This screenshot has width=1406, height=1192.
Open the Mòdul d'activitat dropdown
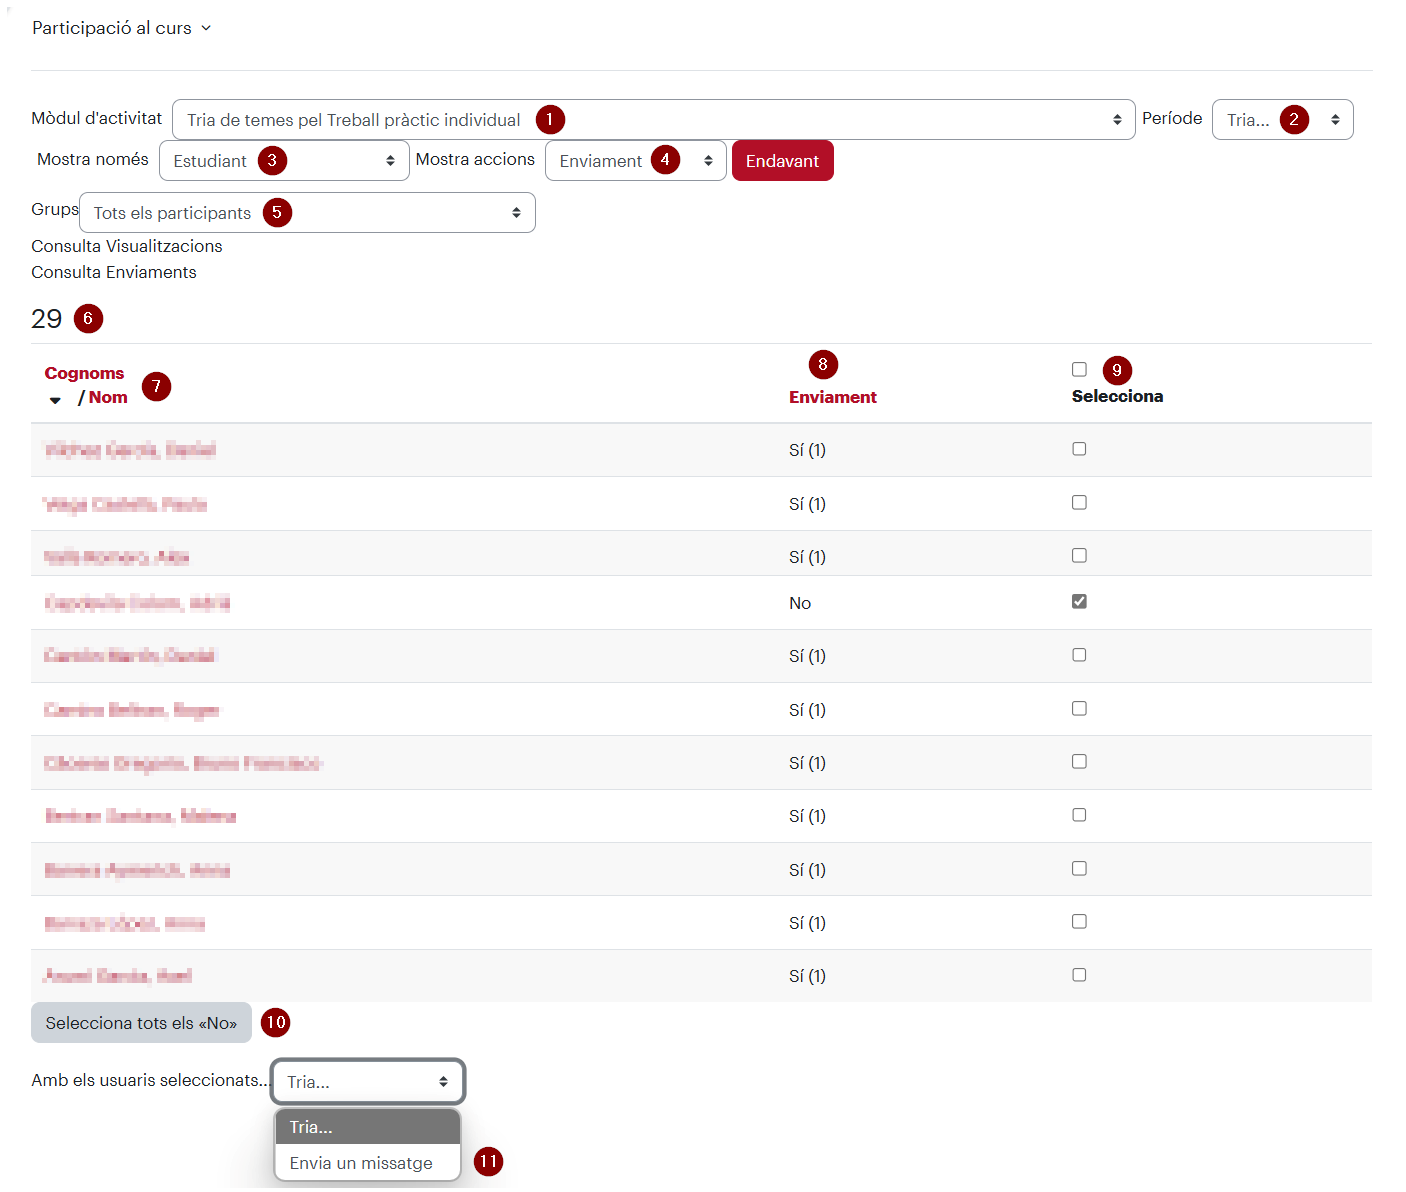point(653,120)
